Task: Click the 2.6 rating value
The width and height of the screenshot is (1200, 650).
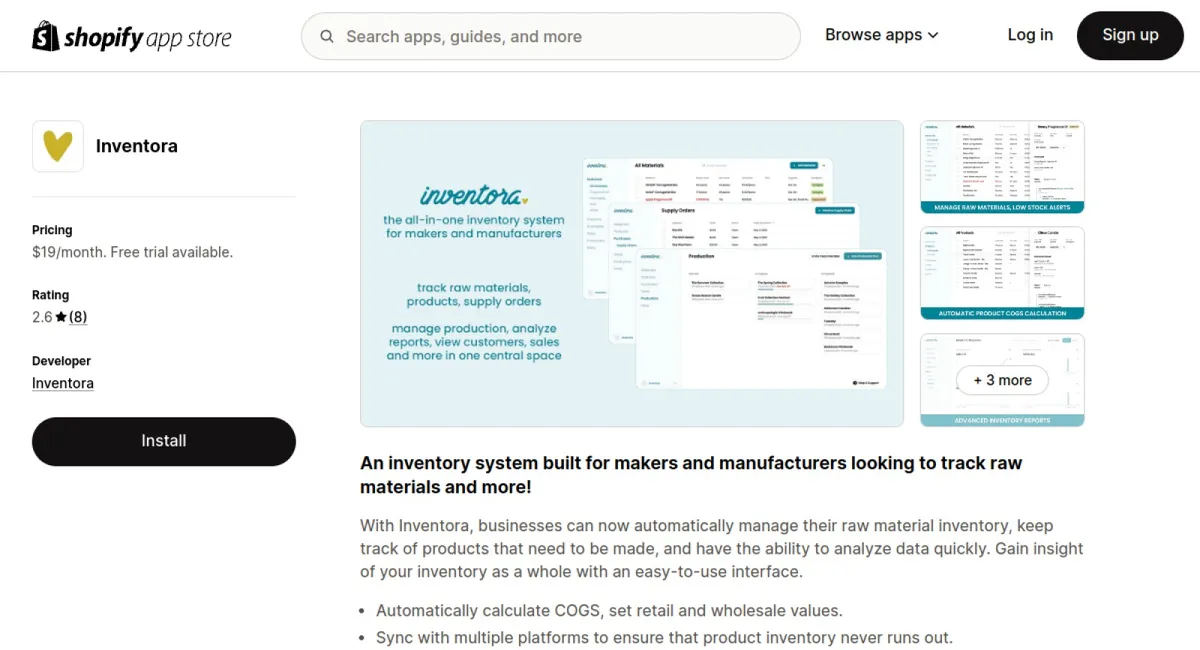Action: click(x=42, y=317)
